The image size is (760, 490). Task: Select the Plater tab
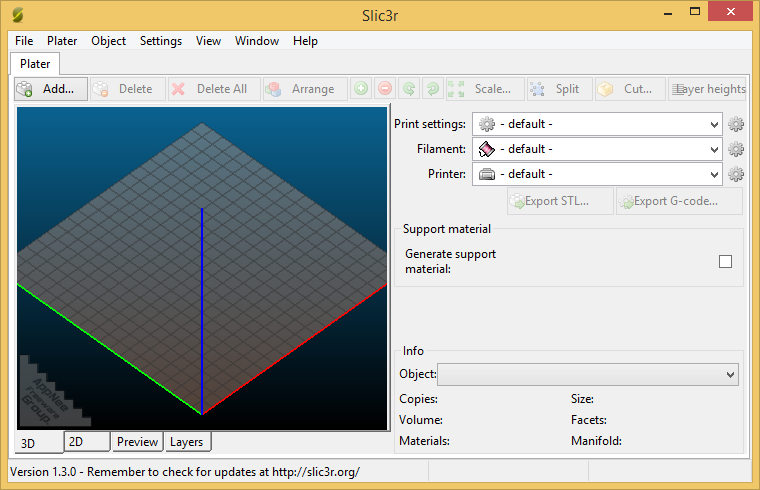point(35,64)
